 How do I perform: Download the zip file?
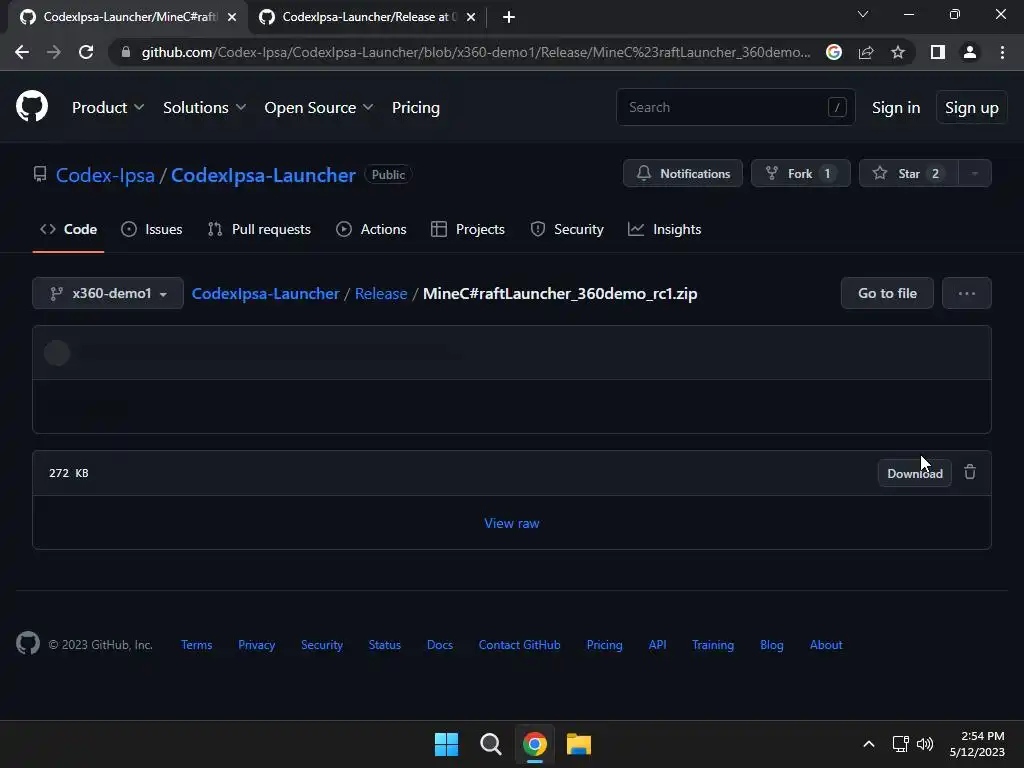pyautogui.click(x=914, y=473)
